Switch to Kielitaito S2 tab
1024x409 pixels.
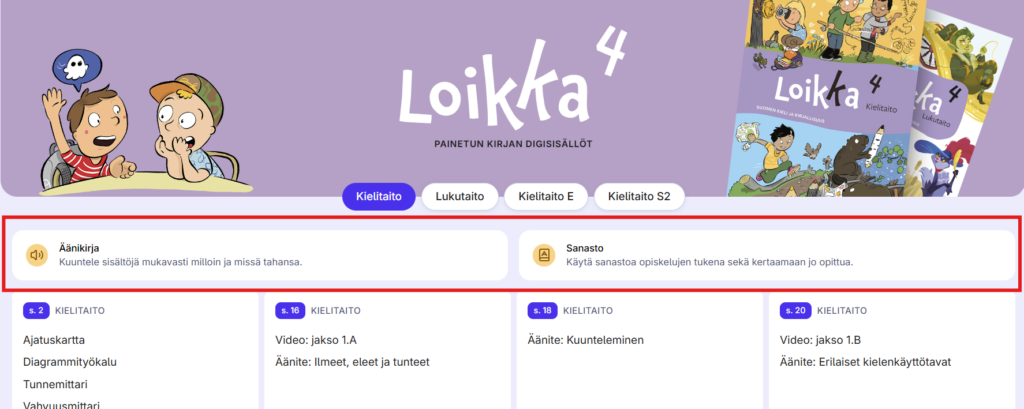pos(639,197)
